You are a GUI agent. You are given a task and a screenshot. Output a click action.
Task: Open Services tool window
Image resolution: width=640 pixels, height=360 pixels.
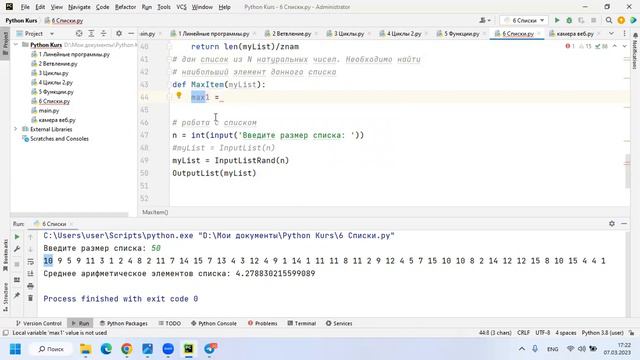click(339, 323)
